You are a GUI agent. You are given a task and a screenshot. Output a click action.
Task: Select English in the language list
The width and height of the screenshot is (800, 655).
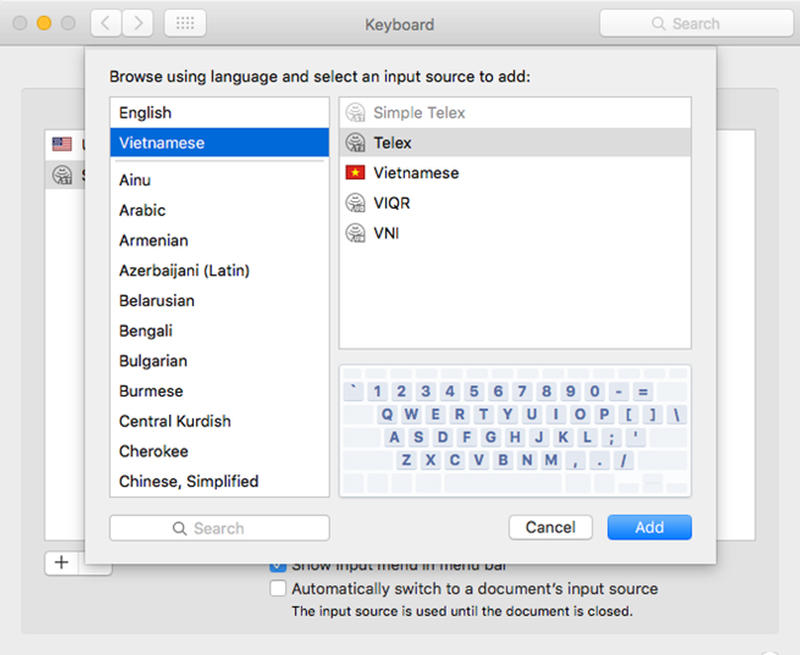click(x=145, y=113)
